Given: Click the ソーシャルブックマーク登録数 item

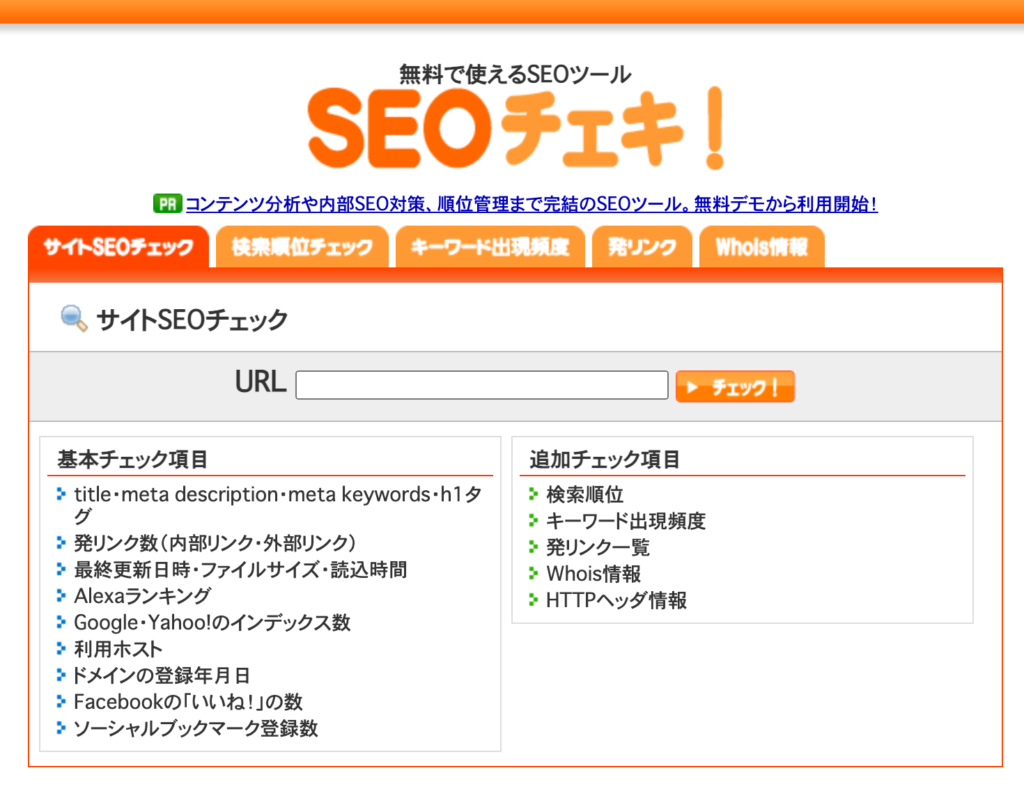Looking at the screenshot, I should (196, 728).
